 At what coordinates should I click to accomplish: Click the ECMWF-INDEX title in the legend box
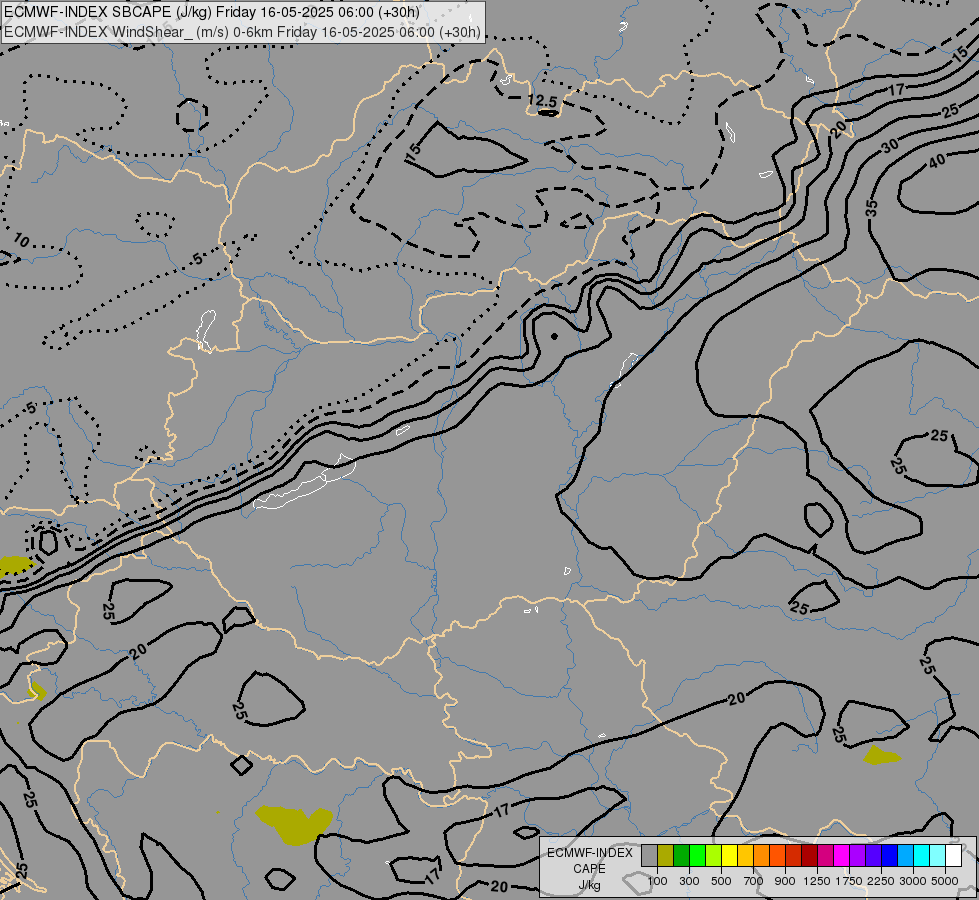click(x=590, y=853)
